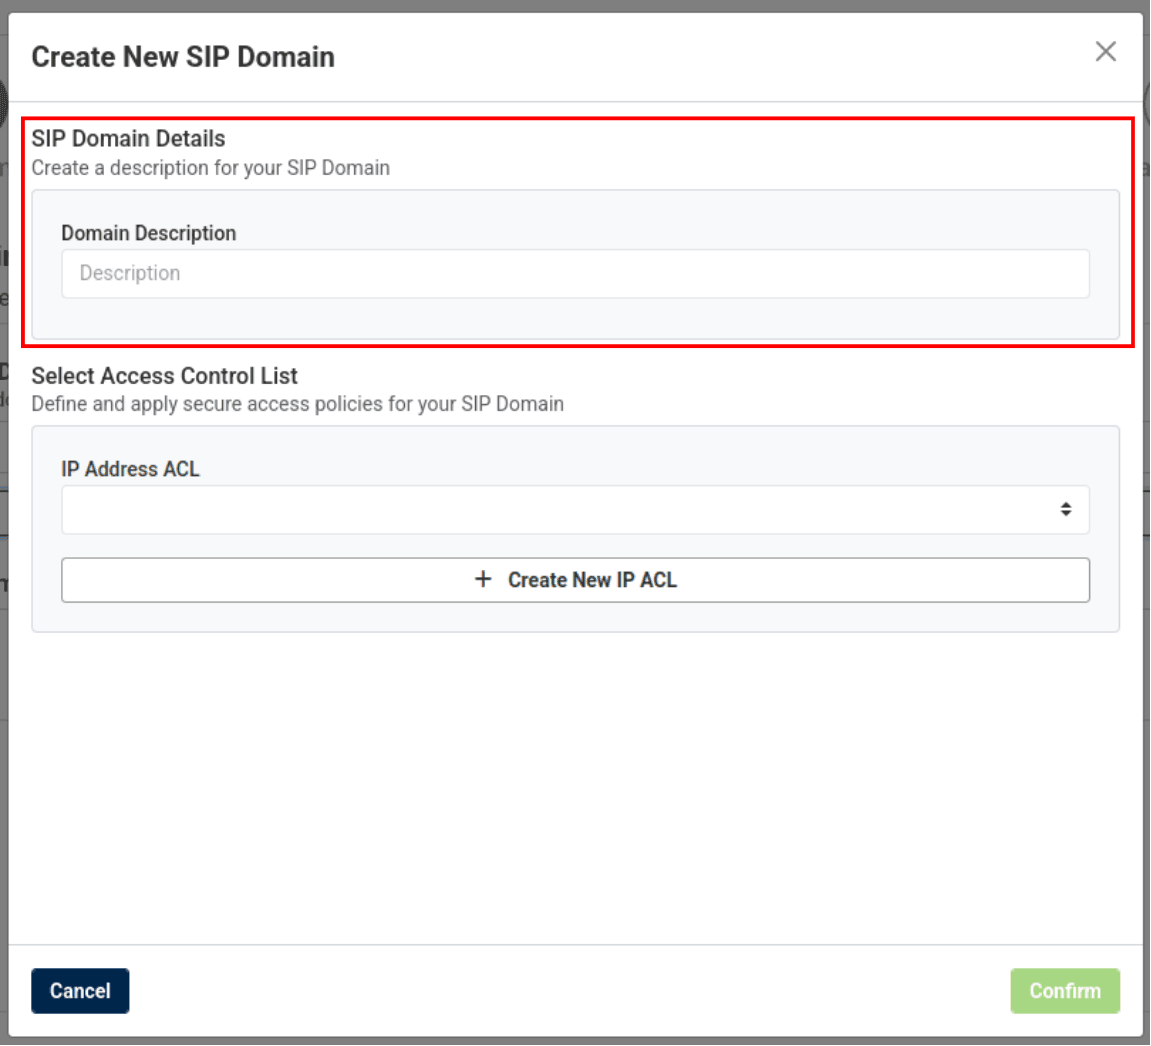1151x1046 pixels.
Task: Click the dimmed backdrop above the dialog
Action: pos(575,5)
